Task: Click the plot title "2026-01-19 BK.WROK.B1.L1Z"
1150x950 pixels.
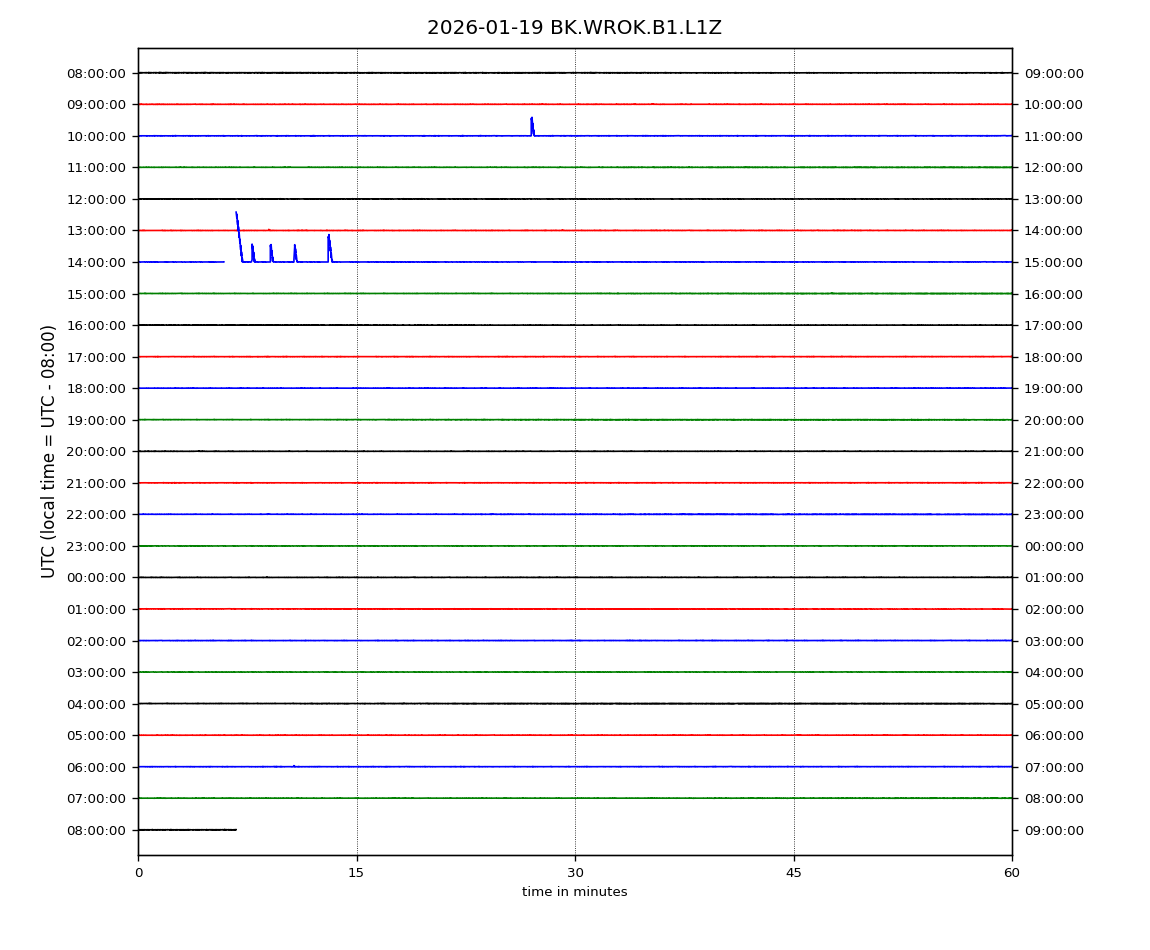Action: tap(574, 28)
